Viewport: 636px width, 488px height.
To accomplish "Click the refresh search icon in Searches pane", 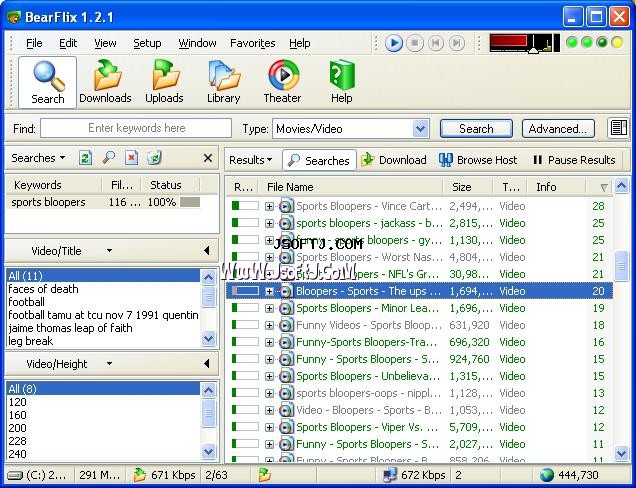I will click(x=85, y=158).
